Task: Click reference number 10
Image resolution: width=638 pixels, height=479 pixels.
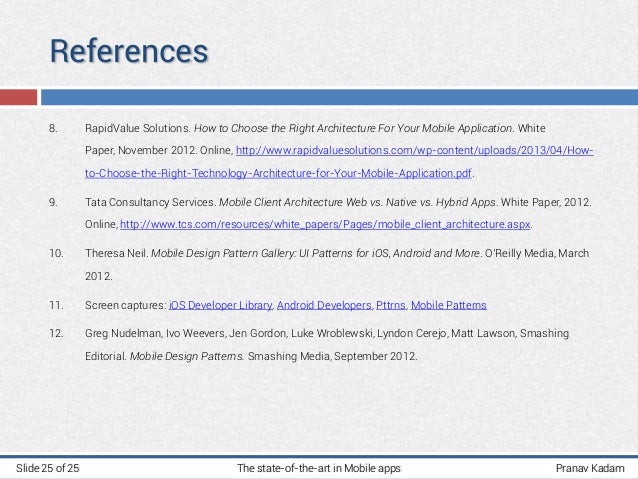Action: [56, 253]
